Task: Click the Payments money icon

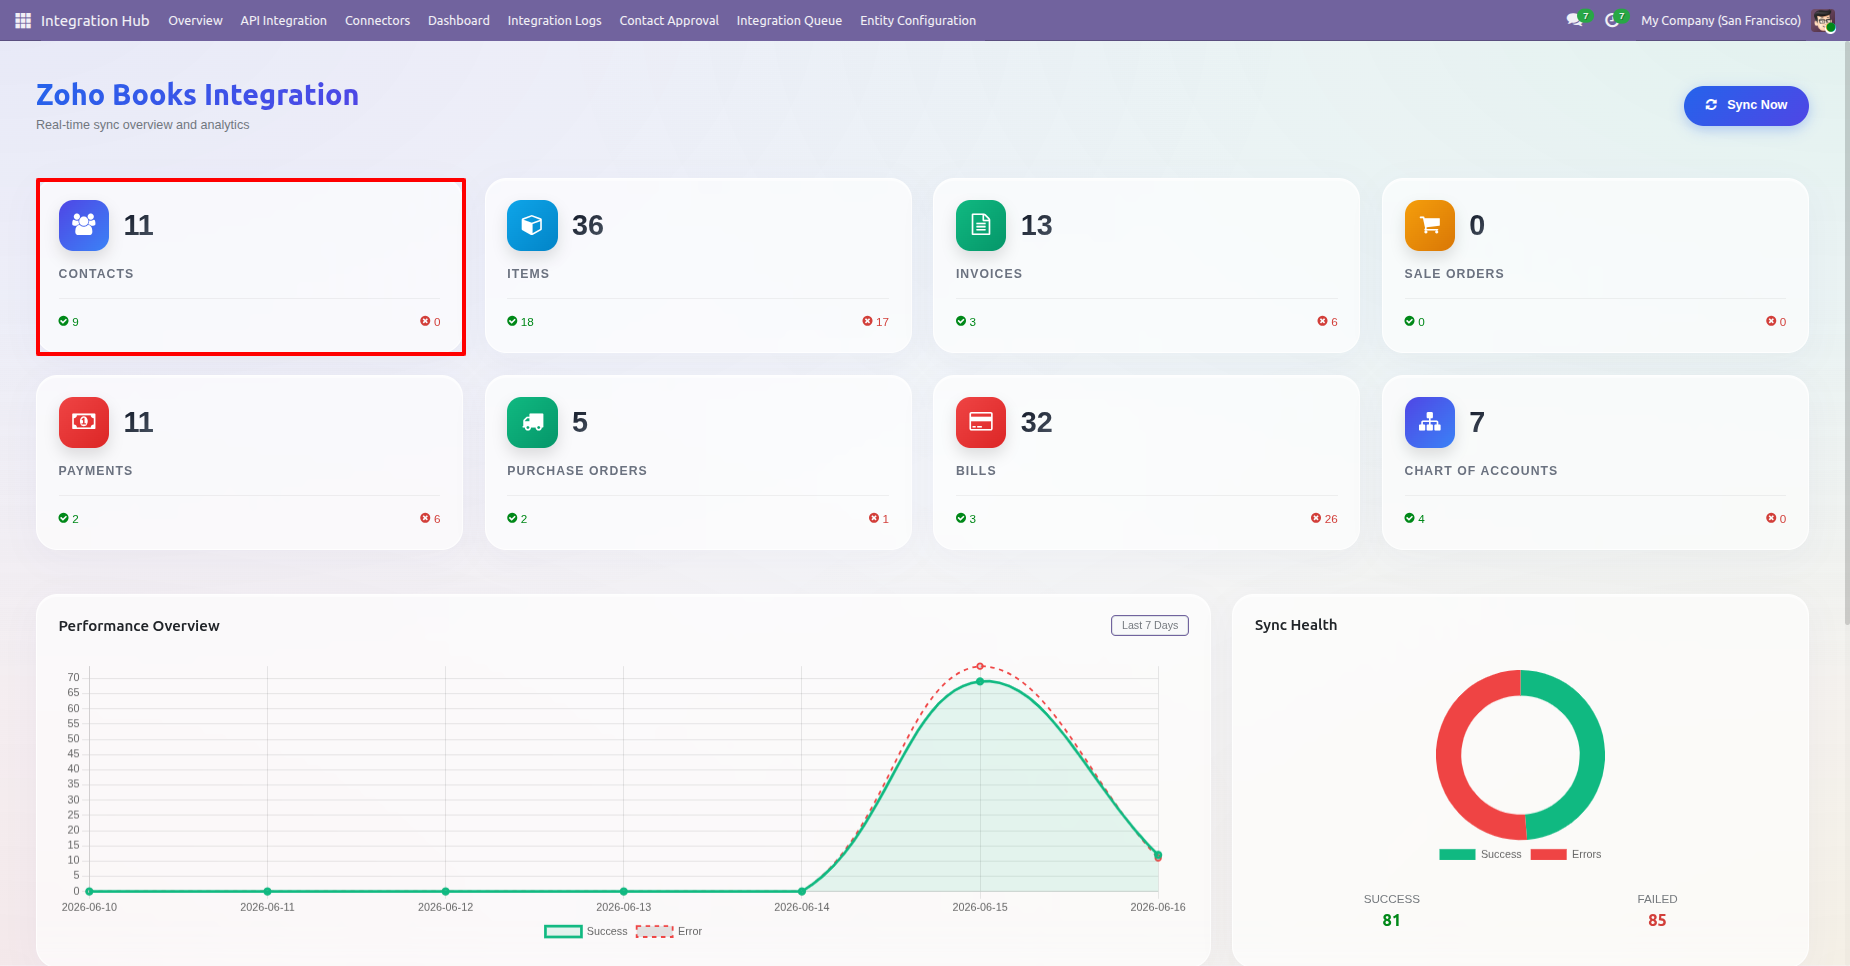Action: pos(84,422)
